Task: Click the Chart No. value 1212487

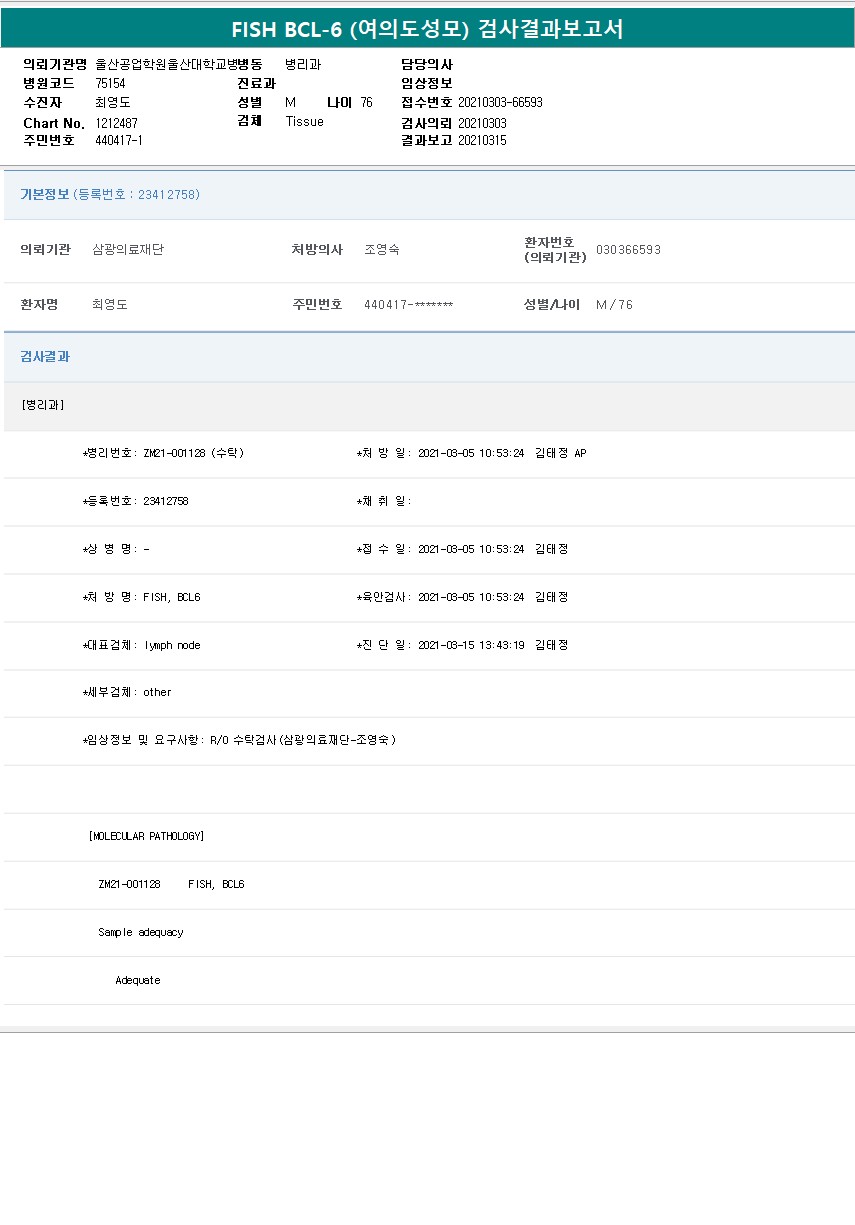Action: [x=117, y=123]
